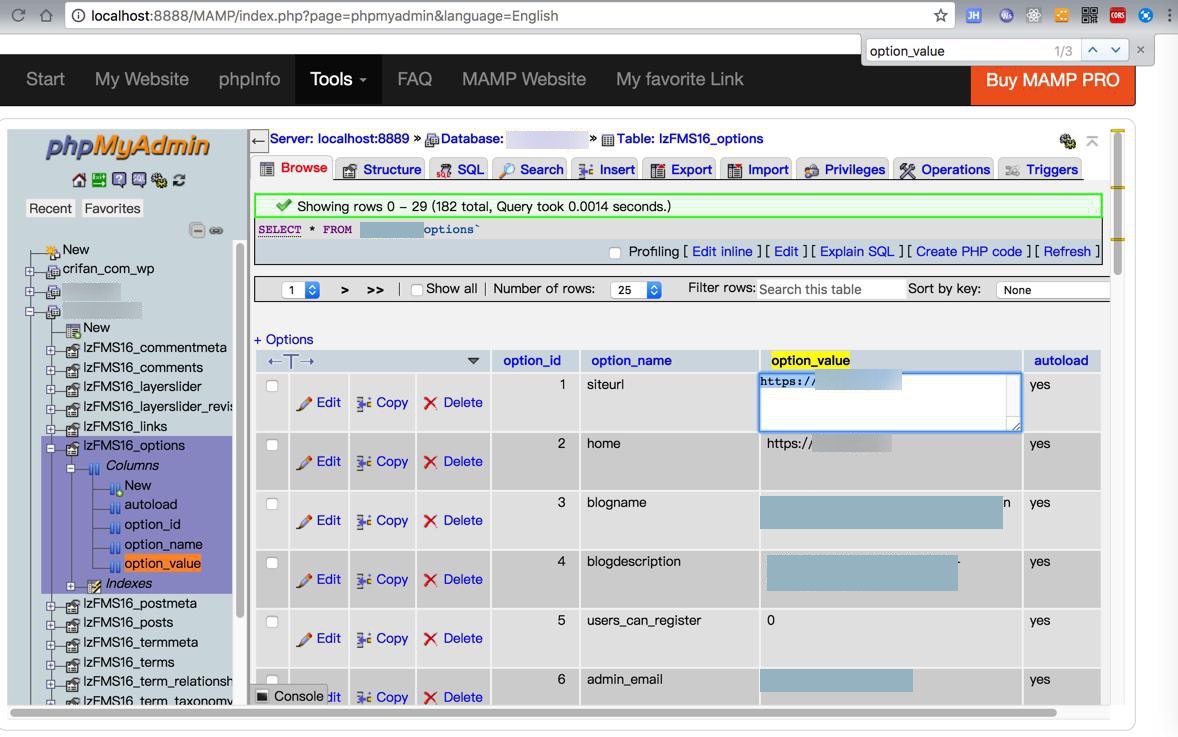The width and height of the screenshot is (1178, 737).
Task: Open the Tools menu dropdown
Action: pos(338,79)
